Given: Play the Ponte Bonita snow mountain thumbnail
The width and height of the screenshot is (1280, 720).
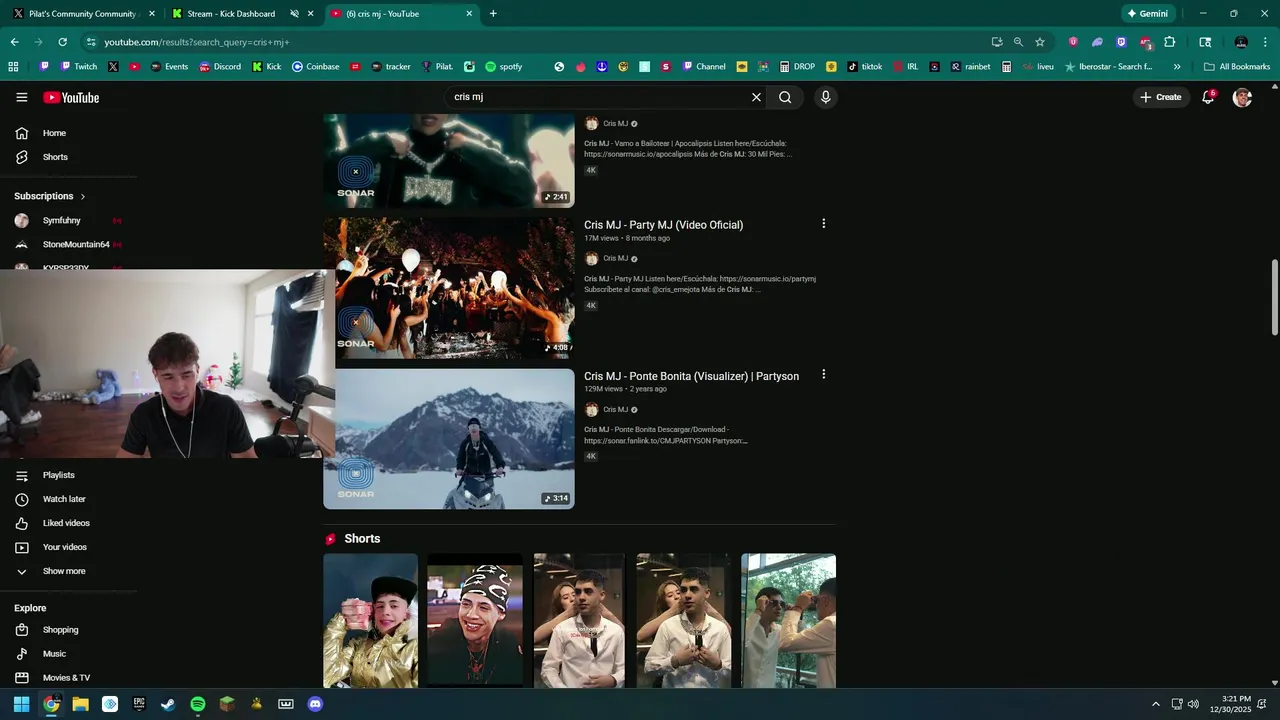Looking at the screenshot, I should pyautogui.click(x=449, y=439).
